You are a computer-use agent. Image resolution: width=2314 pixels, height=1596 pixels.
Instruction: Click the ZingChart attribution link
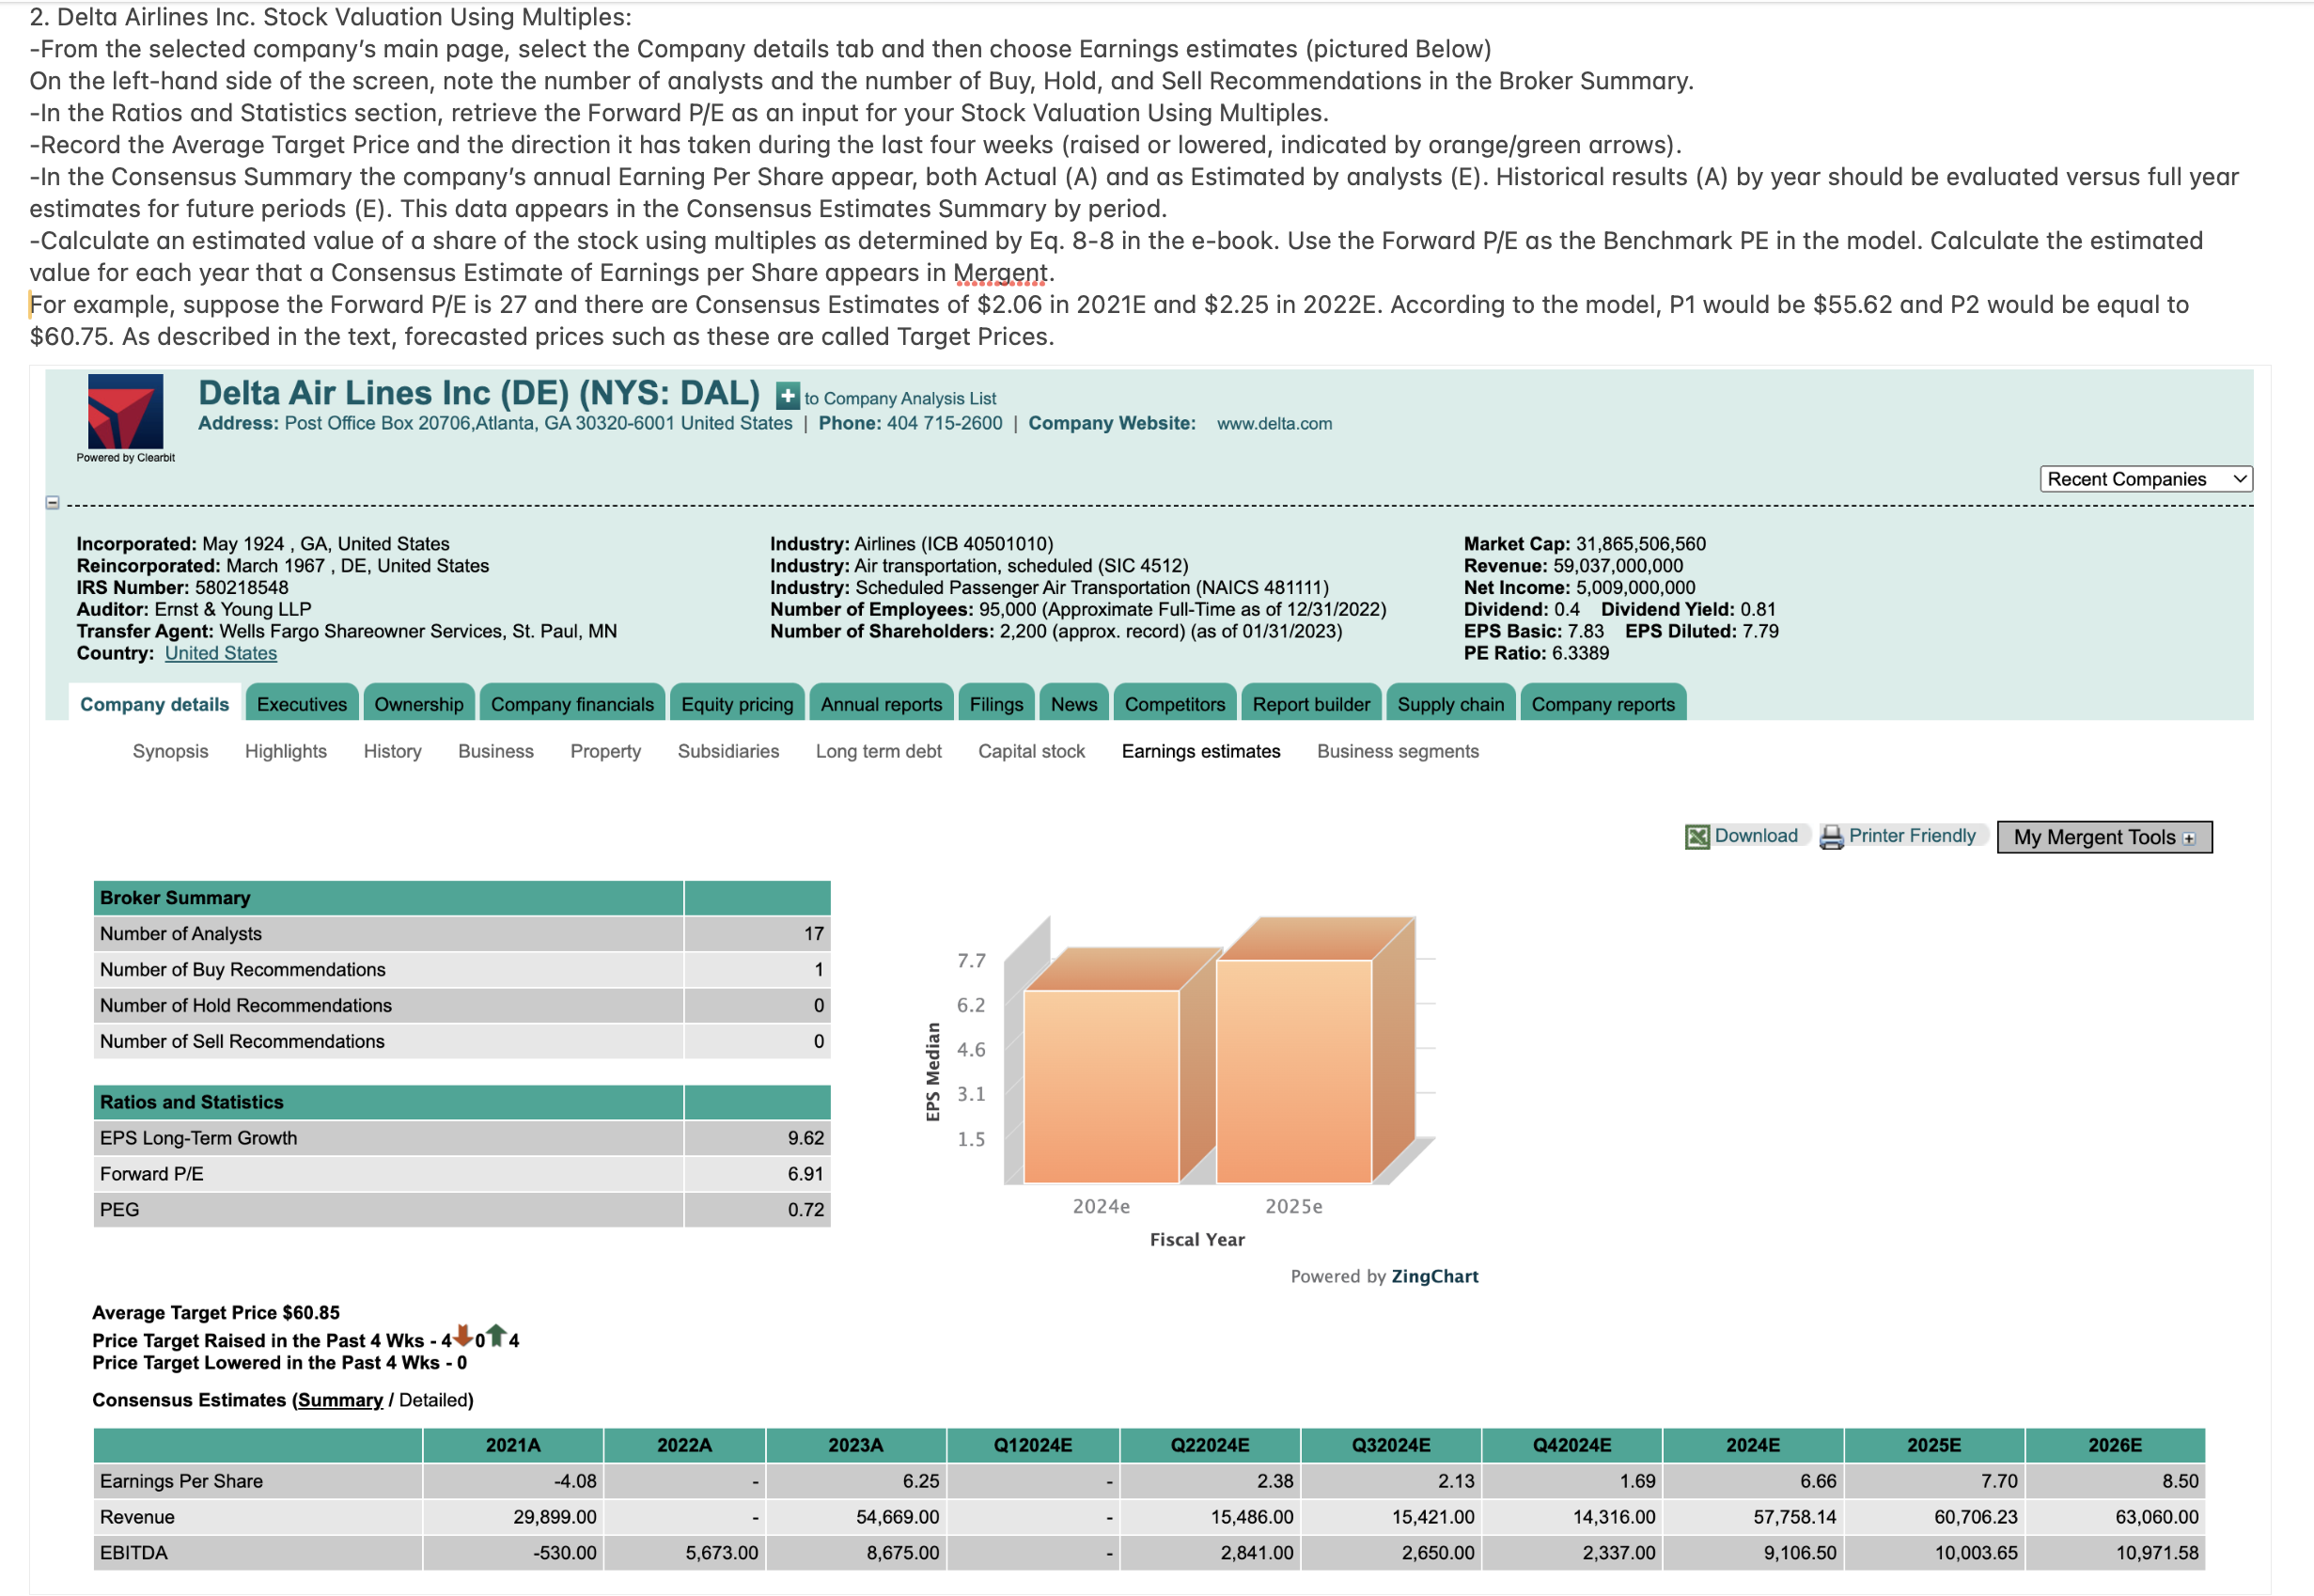click(x=1435, y=1276)
